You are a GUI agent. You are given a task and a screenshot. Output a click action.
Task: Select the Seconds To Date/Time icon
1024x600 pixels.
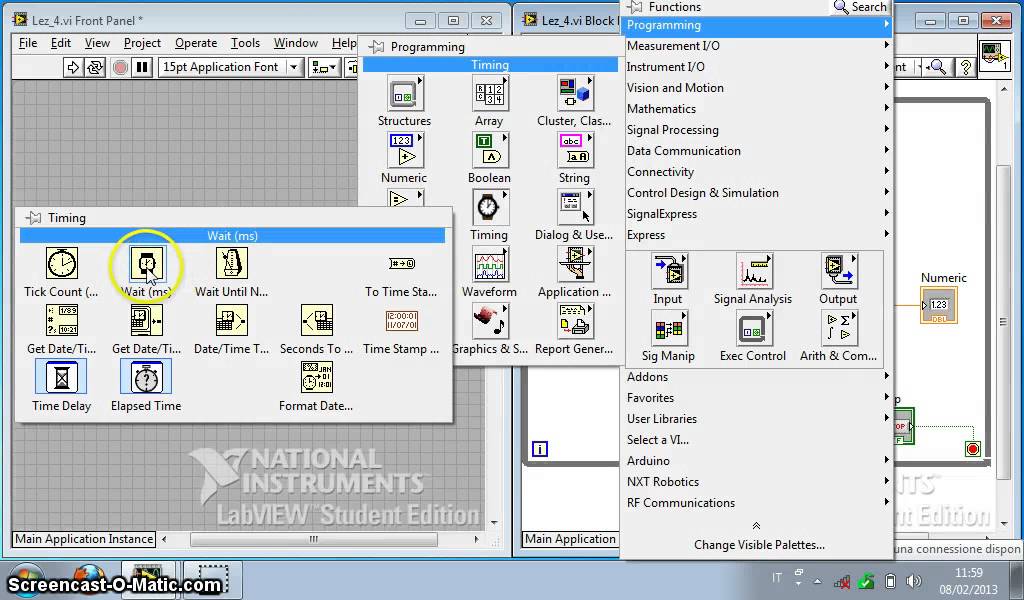click(316, 321)
